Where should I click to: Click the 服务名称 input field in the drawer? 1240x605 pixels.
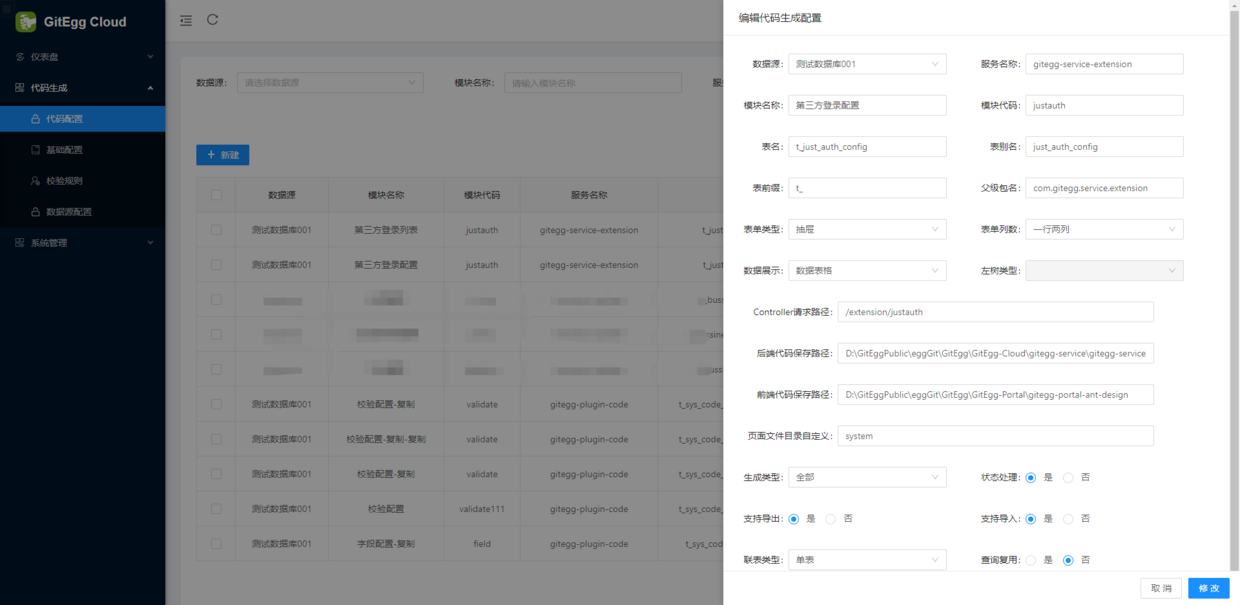[1104, 64]
